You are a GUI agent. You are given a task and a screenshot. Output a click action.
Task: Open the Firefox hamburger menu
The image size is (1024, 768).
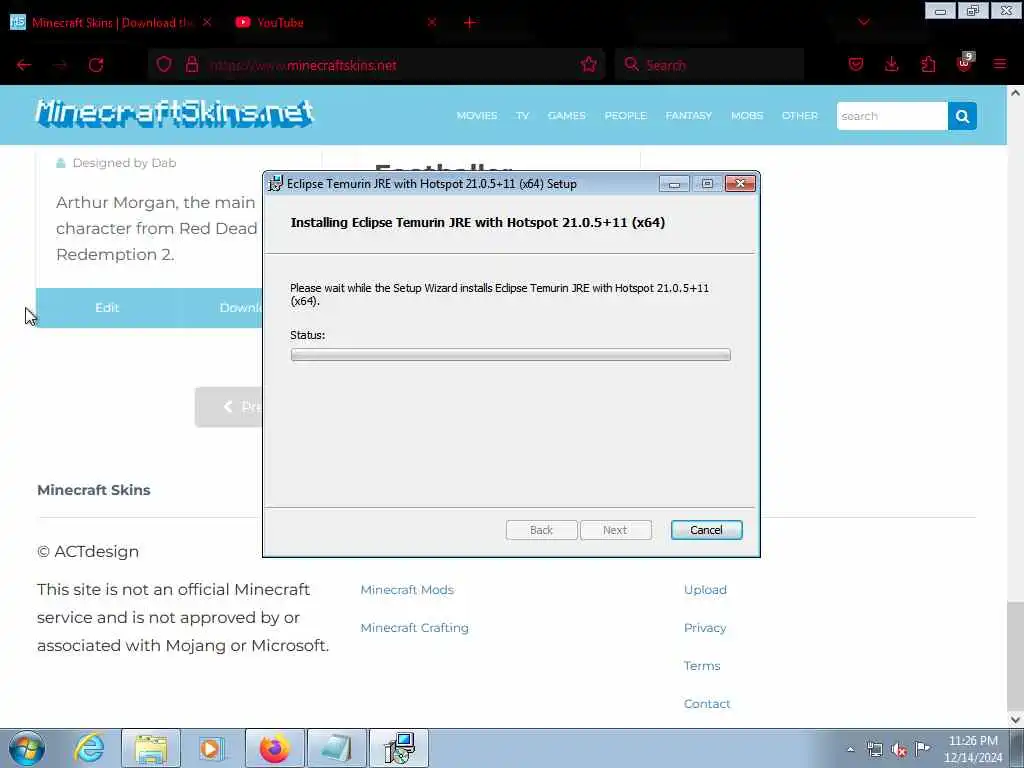point(1000,65)
